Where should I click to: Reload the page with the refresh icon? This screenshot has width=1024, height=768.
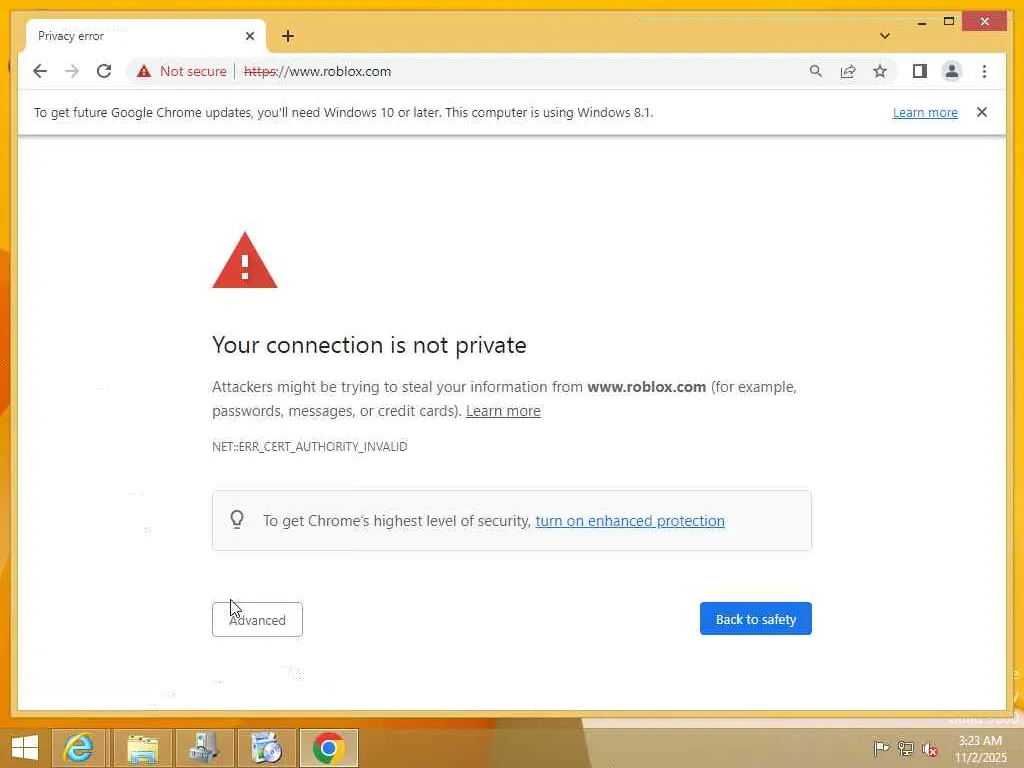pyautogui.click(x=104, y=71)
